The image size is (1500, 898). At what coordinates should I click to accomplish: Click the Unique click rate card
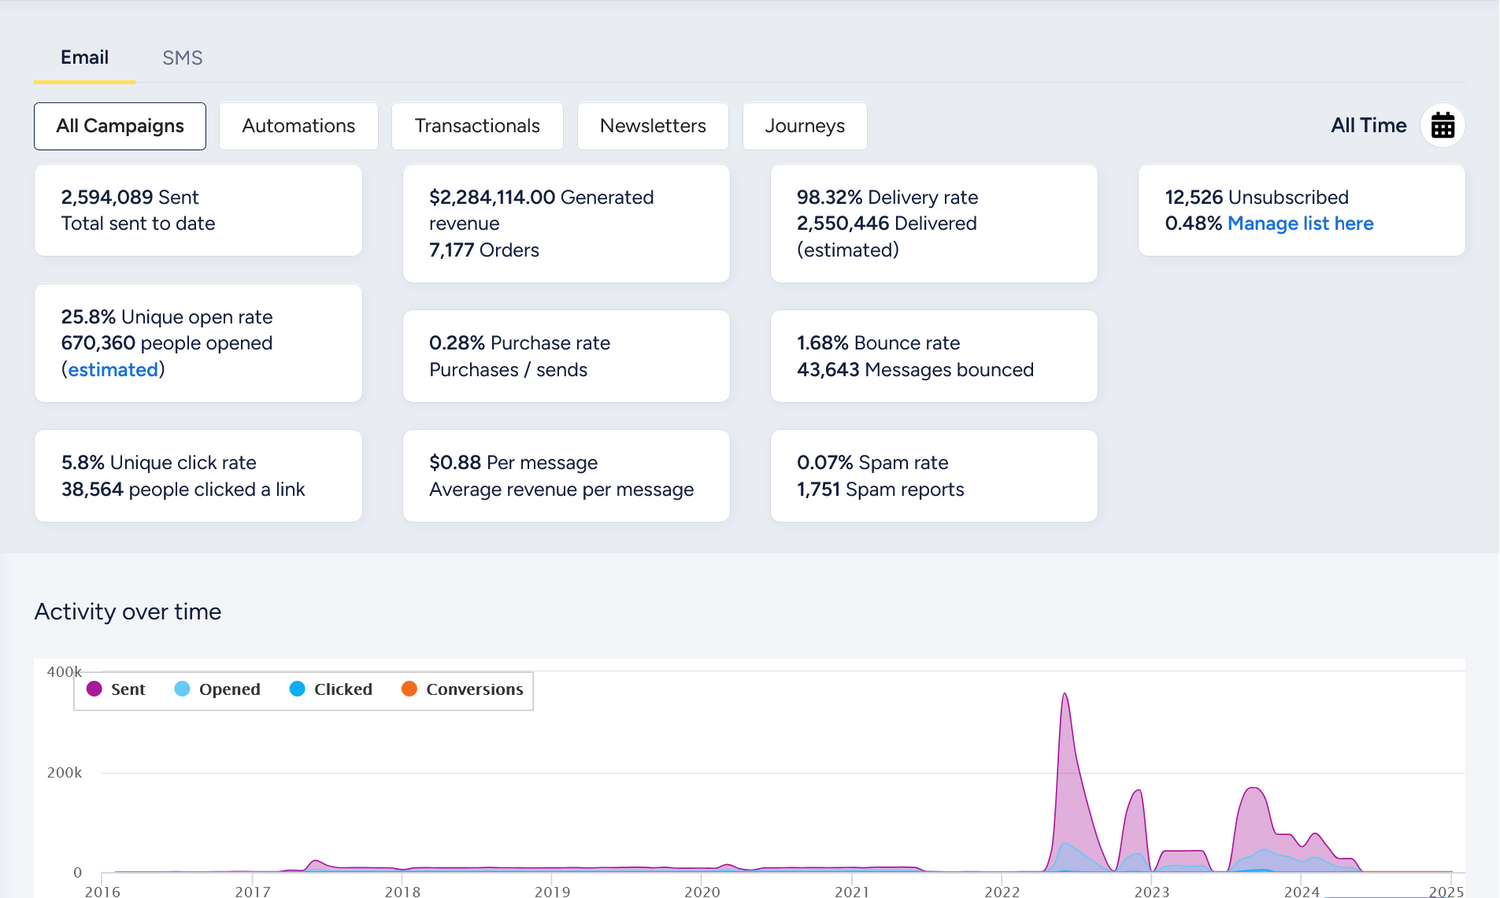198,476
